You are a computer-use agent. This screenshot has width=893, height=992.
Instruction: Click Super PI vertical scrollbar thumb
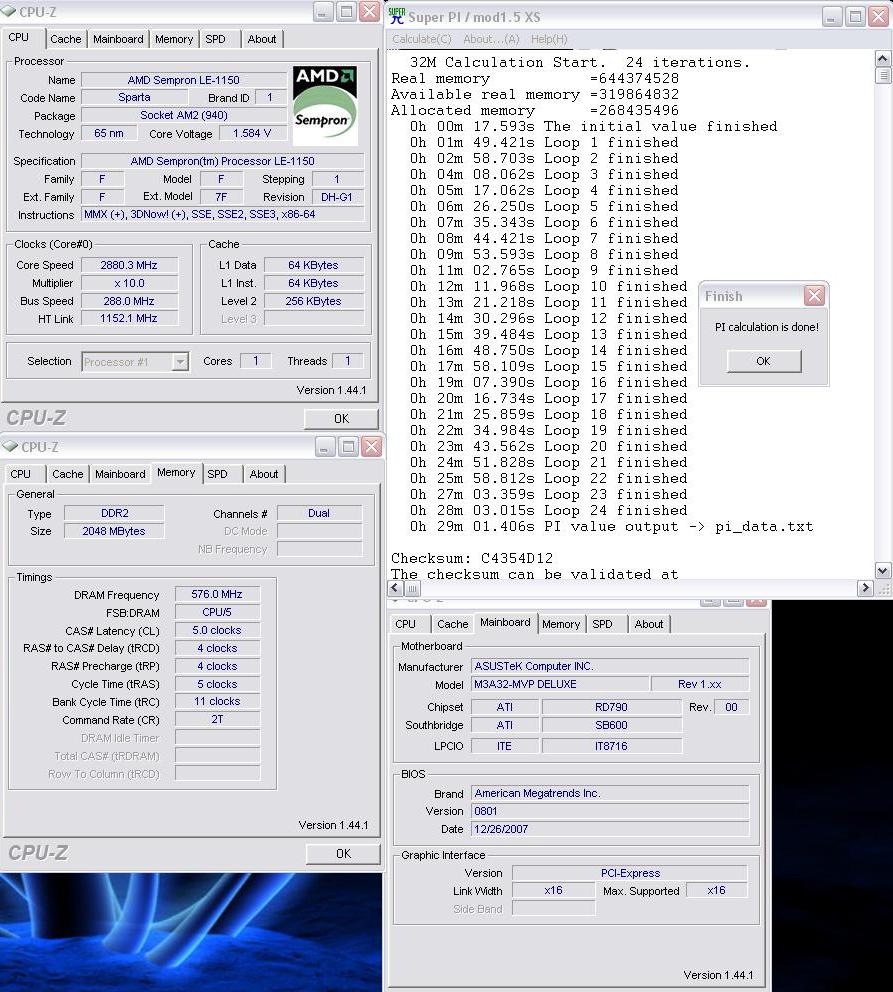pyautogui.click(x=883, y=76)
